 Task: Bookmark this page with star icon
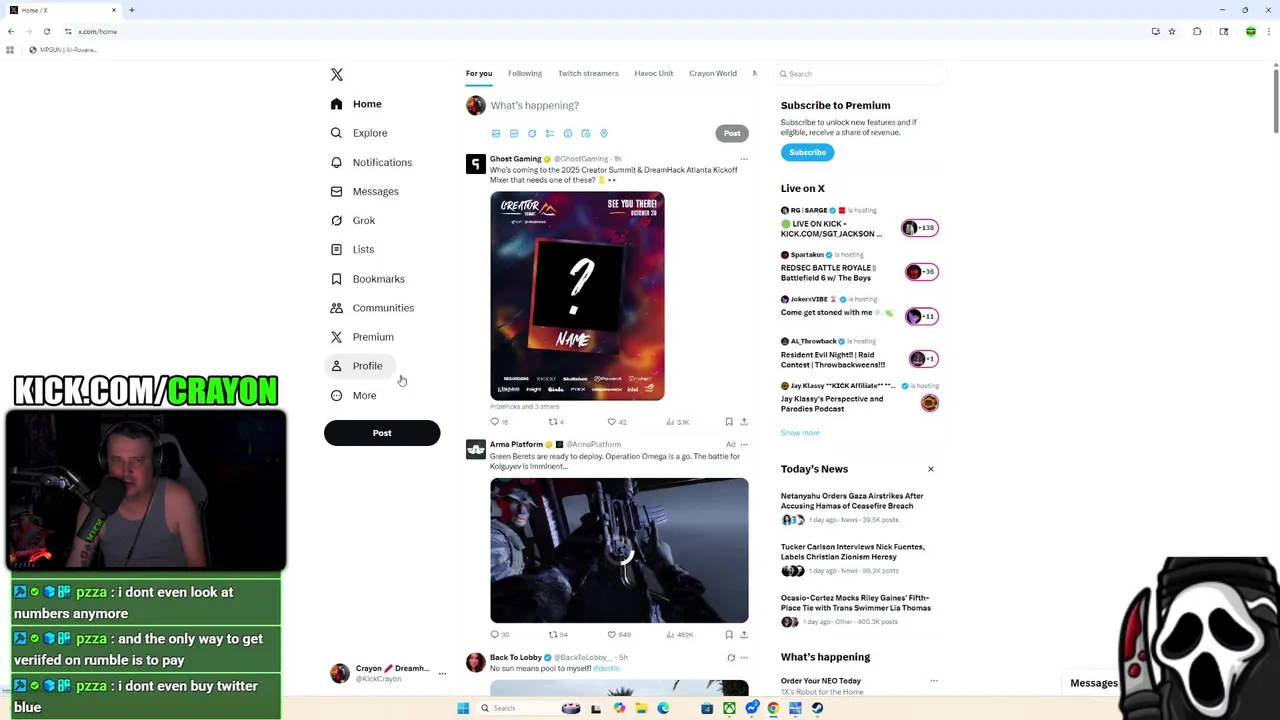(x=1172, y=31)
